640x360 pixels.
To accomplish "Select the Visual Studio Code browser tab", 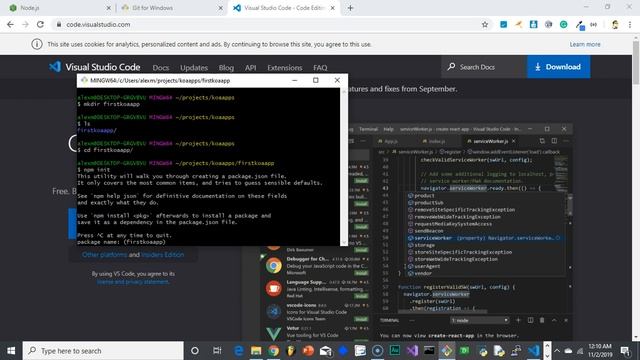I will point(284,8).
